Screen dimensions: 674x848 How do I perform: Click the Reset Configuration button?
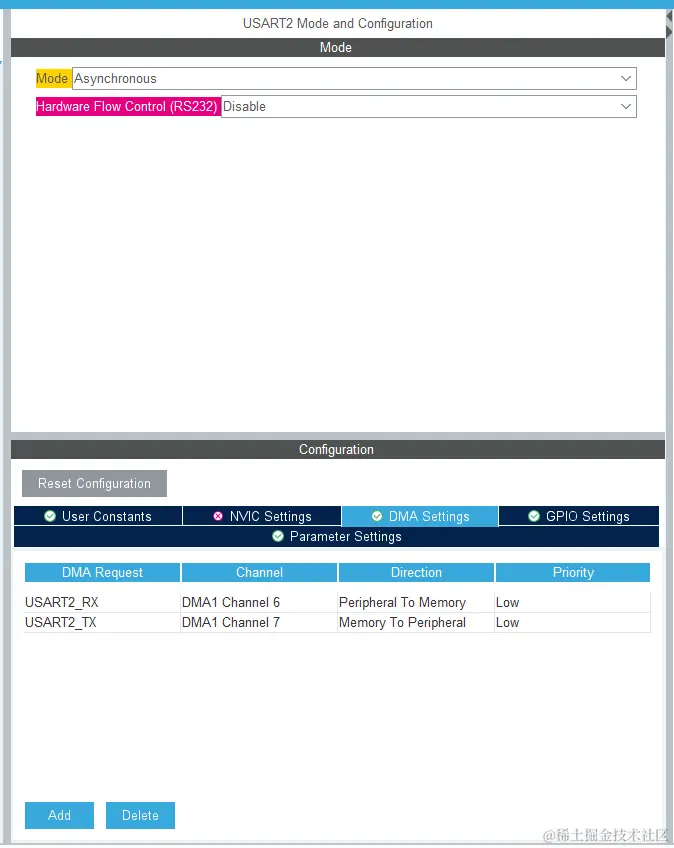click(94, 483)
